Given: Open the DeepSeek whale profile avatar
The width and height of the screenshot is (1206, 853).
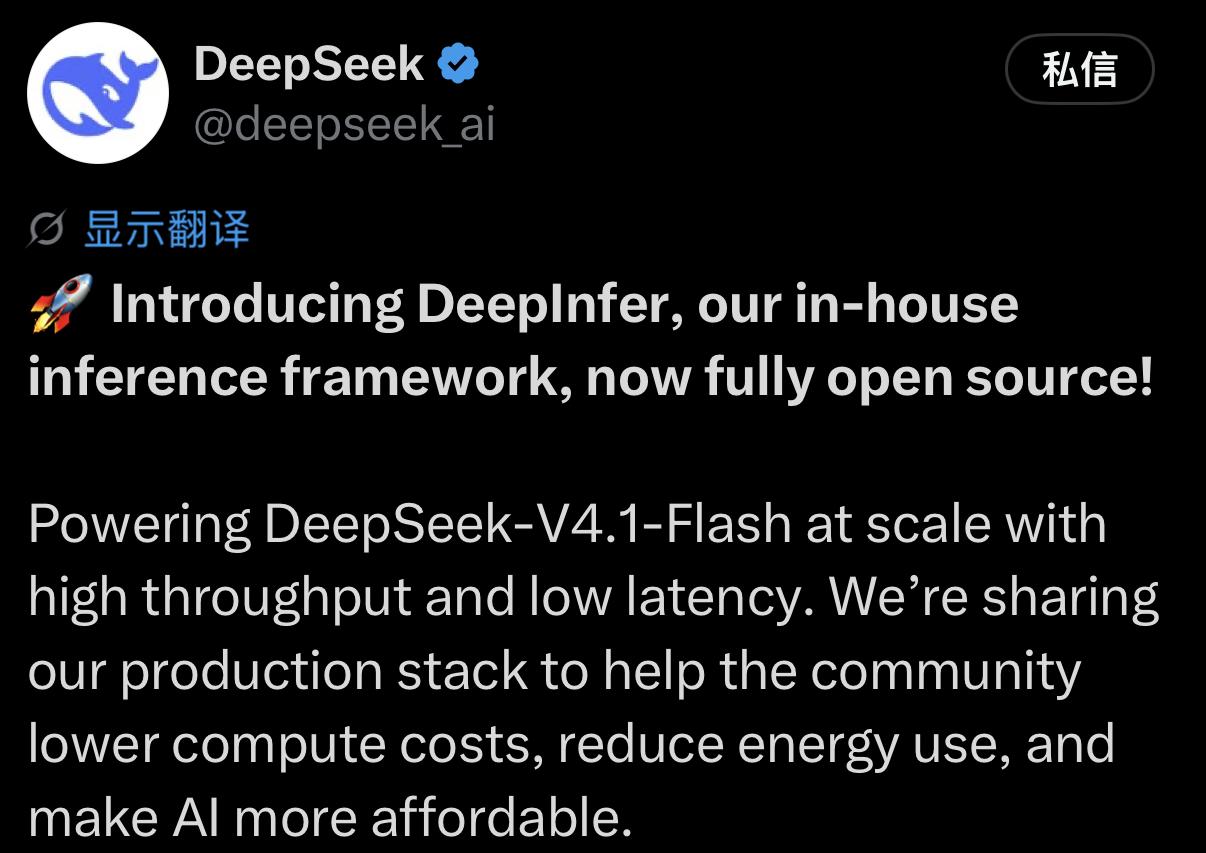Looking at the screenshot, I should (98, 94).
